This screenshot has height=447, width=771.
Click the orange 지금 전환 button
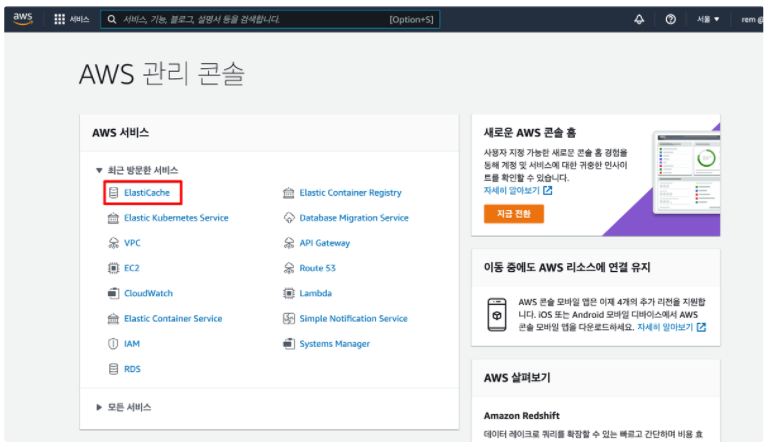[513, 214]
